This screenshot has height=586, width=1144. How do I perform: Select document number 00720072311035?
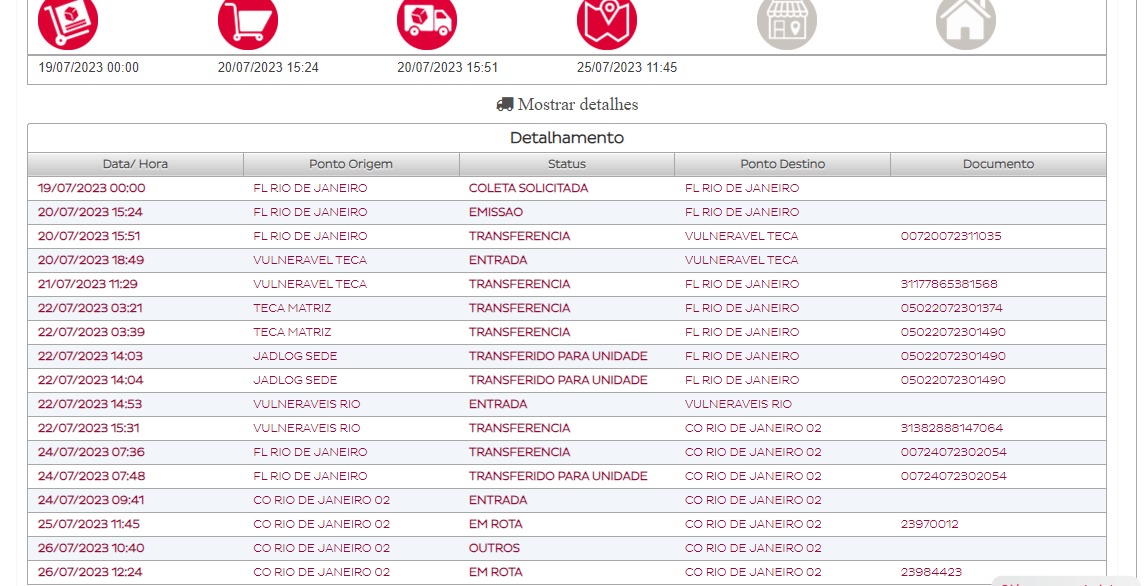951,236
